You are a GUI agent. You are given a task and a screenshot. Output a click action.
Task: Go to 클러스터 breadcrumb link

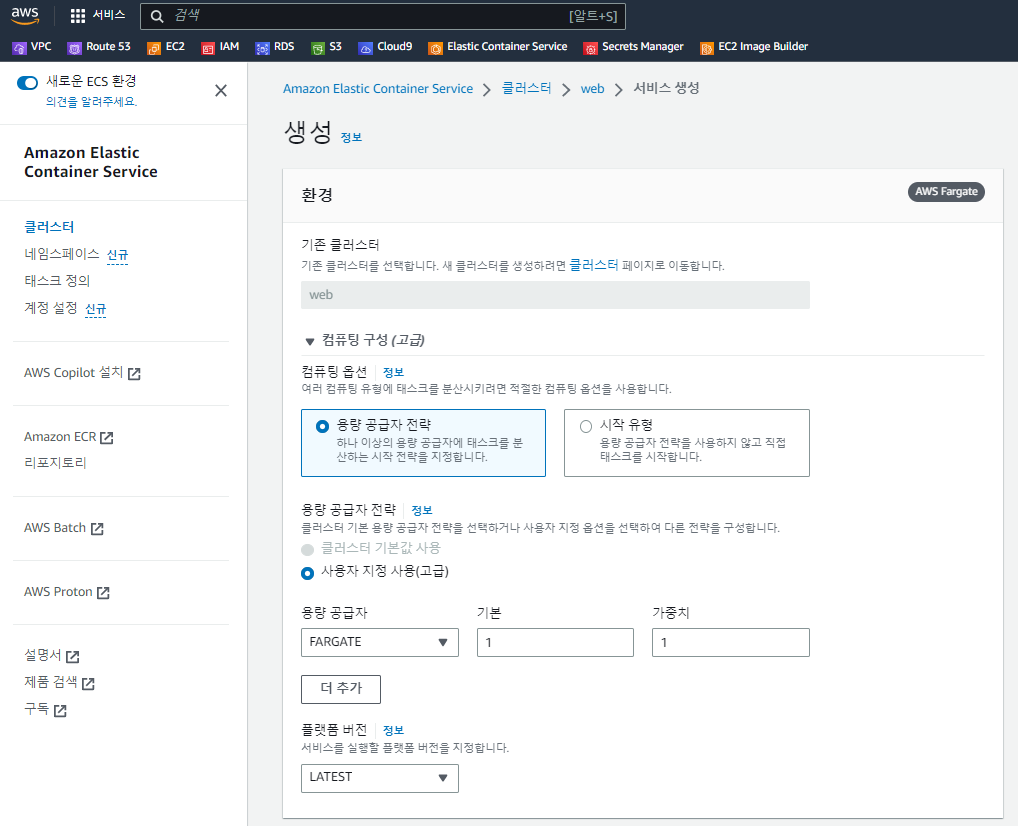coord(527,88)
